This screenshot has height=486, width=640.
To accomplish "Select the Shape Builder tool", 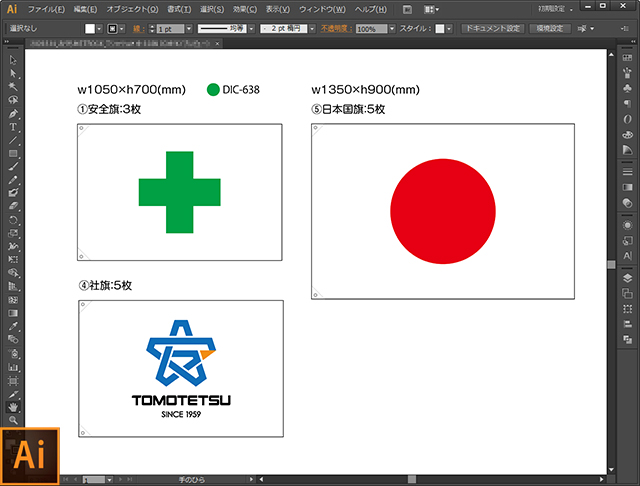I will point(13,273).
